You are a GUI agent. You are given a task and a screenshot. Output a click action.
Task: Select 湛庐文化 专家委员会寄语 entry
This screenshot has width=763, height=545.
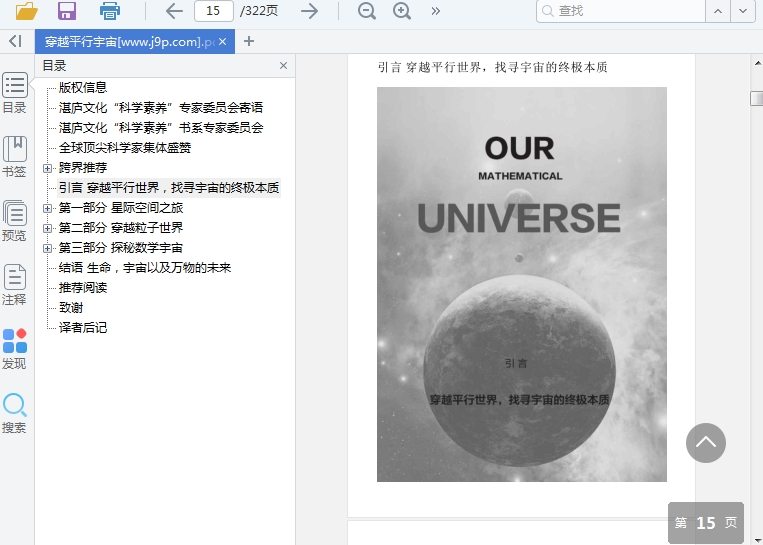click(161, 108)
